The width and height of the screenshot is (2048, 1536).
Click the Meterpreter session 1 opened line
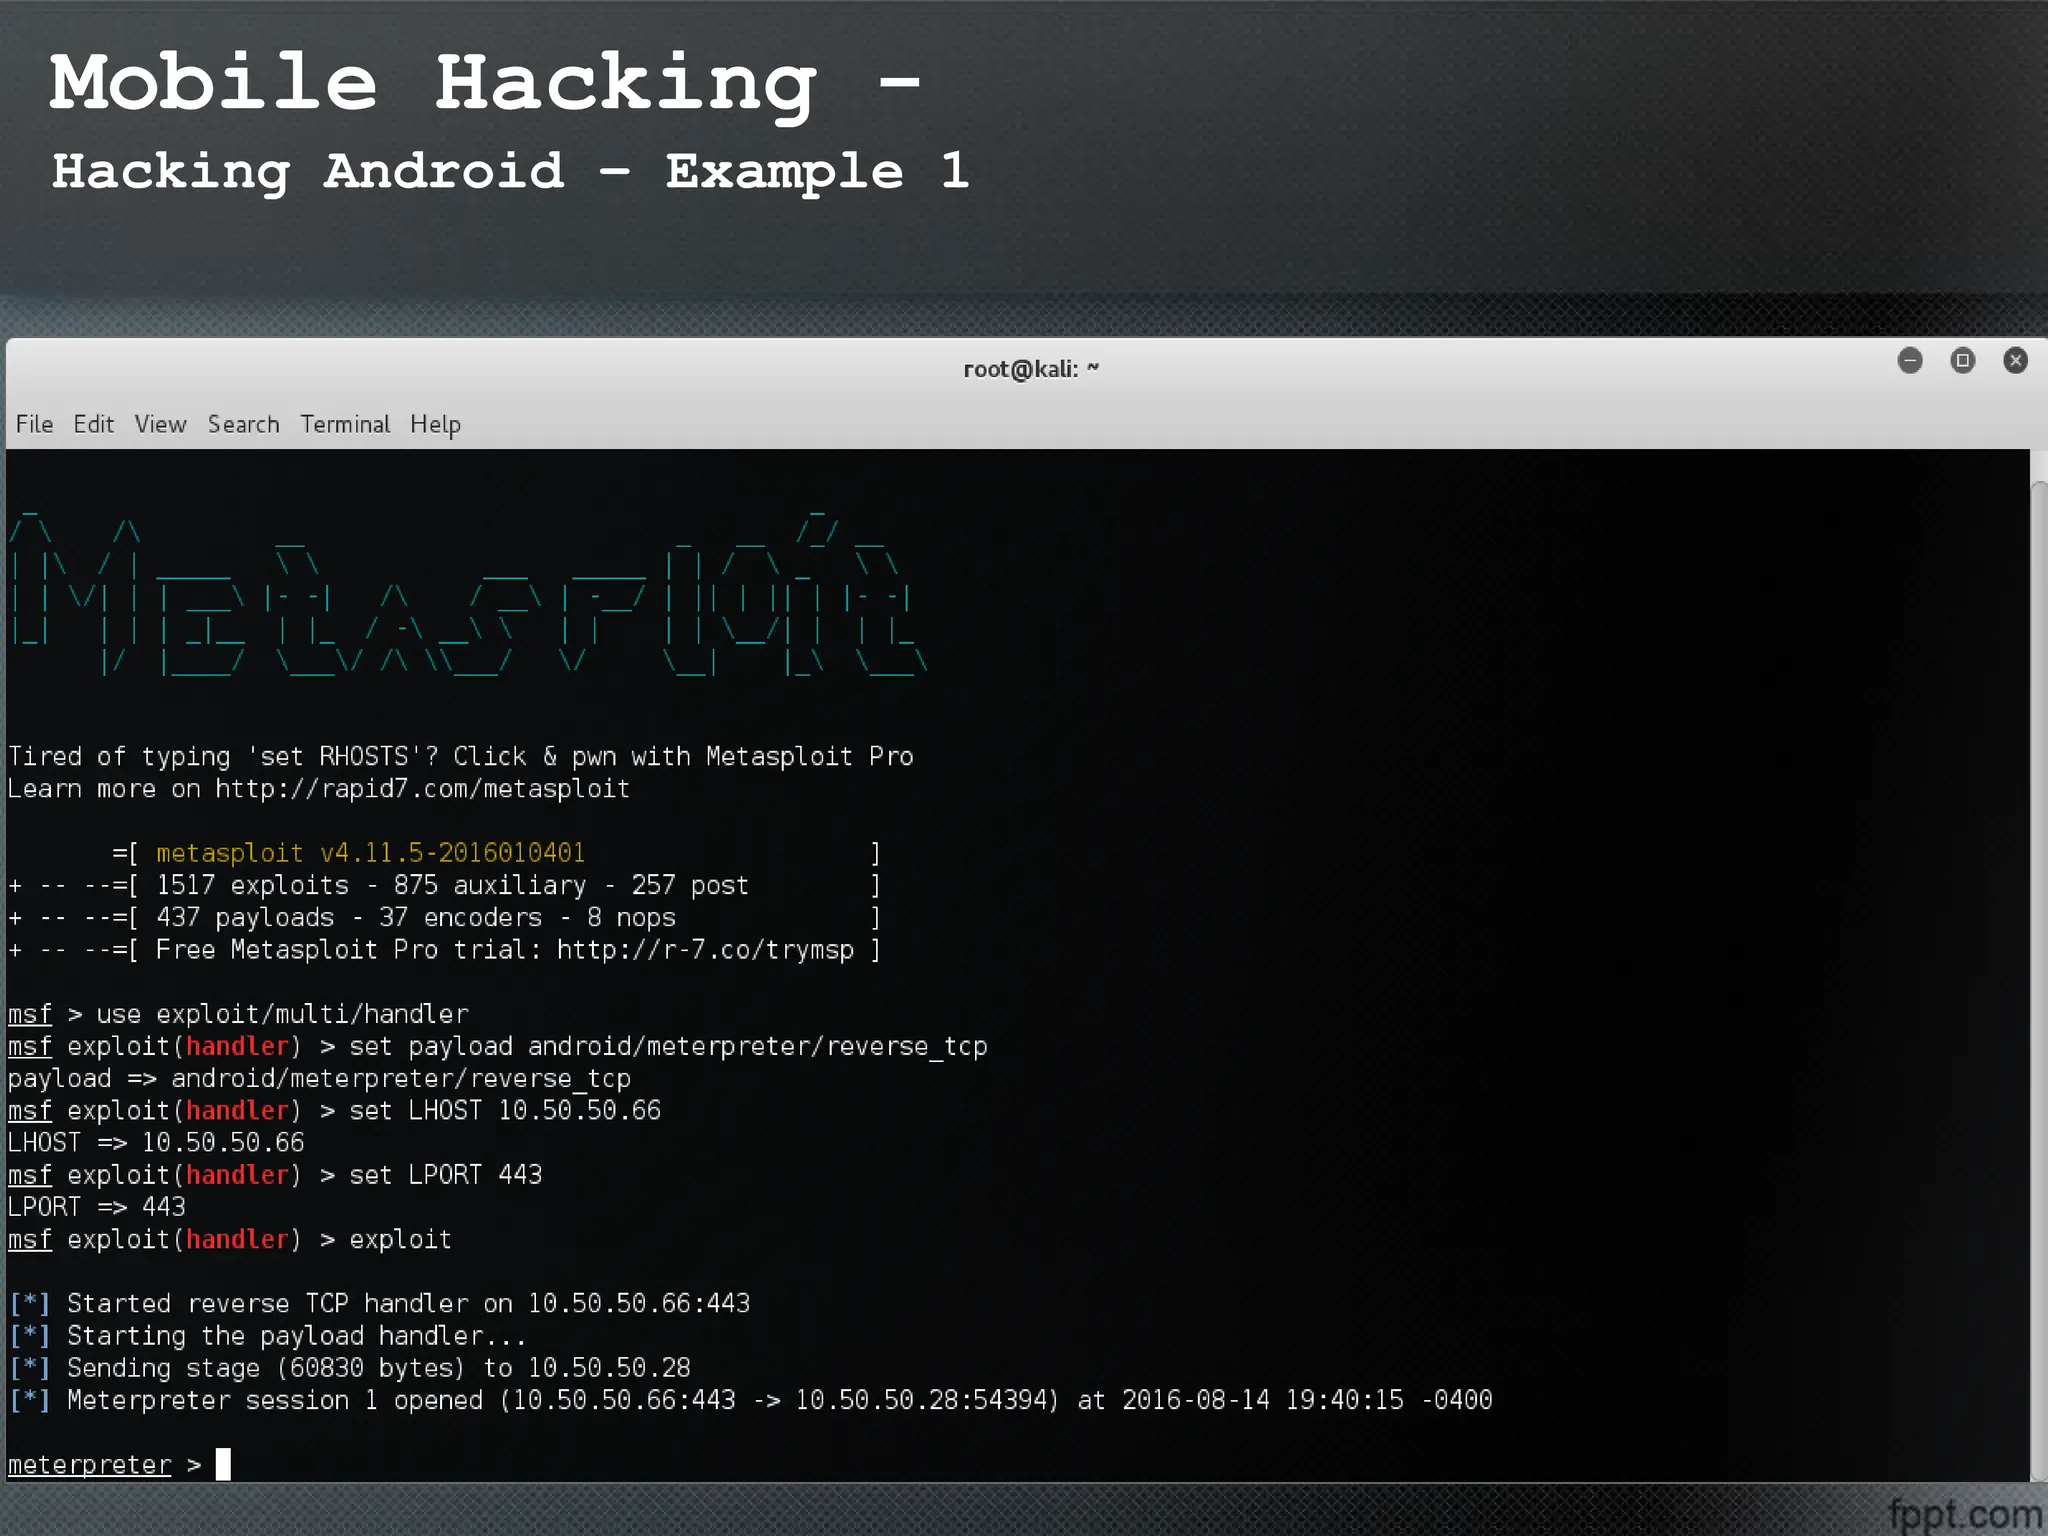(750, 1400)
